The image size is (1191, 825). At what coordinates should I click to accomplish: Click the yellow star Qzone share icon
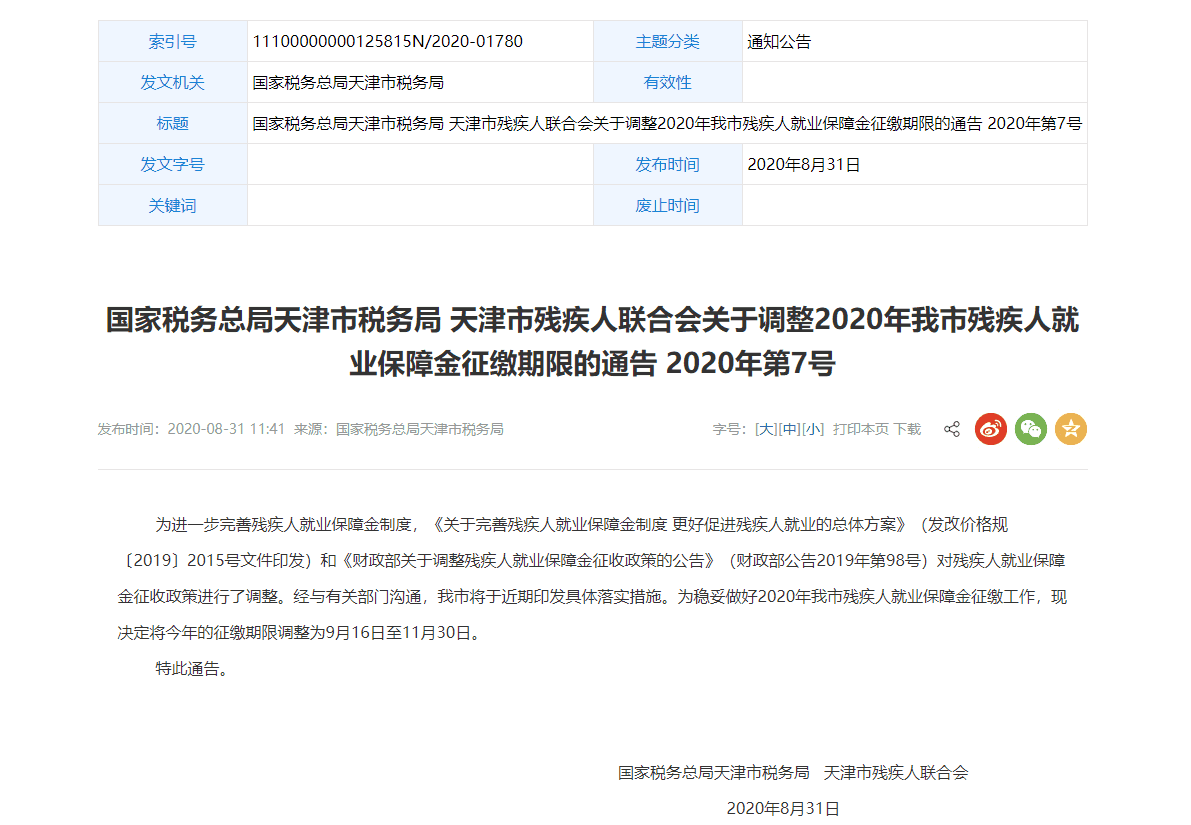tap(1071, 429)
